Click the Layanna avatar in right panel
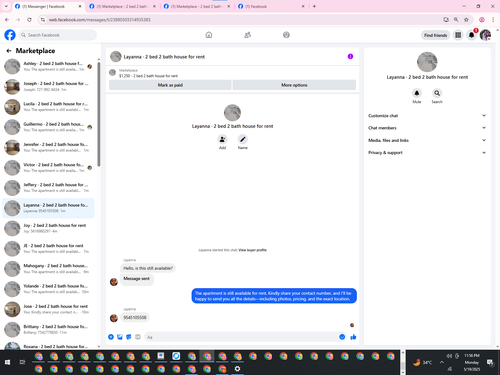 pyautogui.click(x=427, y=62)
